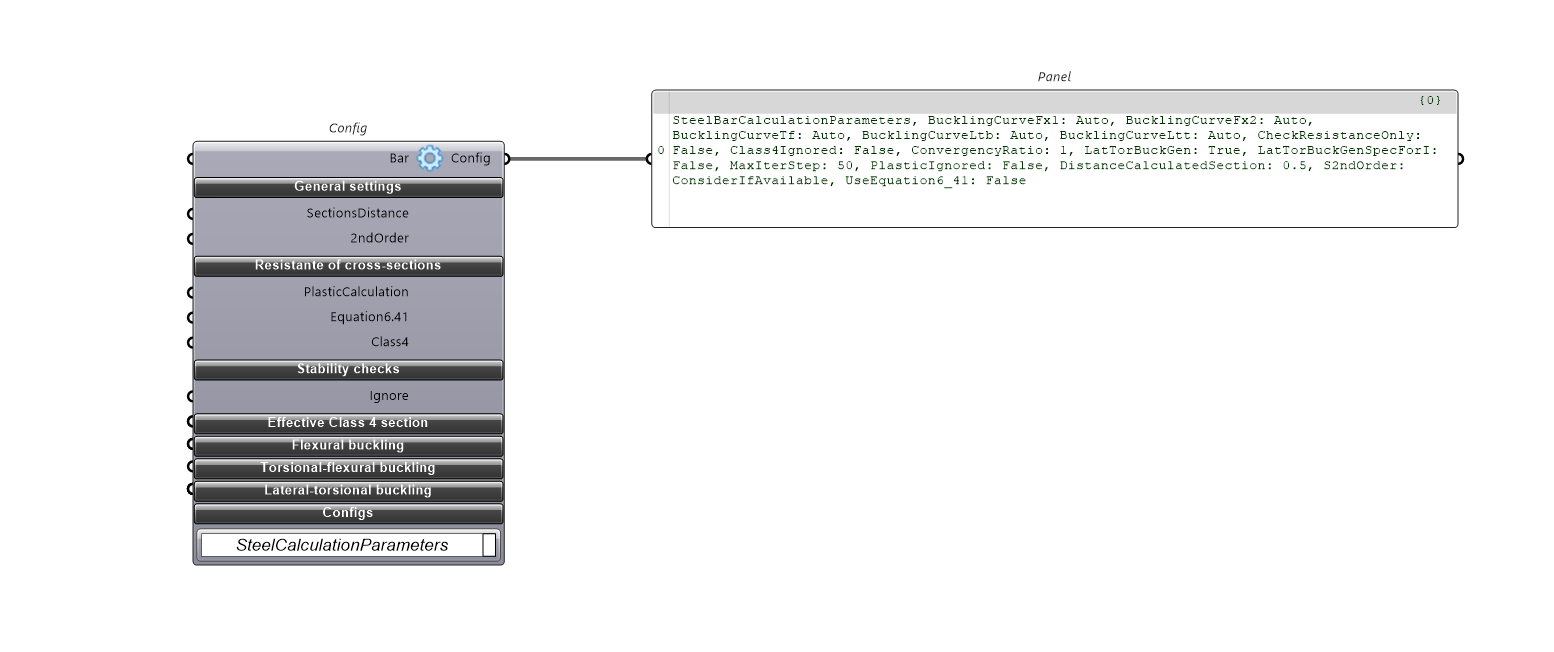The height and width of the screenshot is (652, 1554).
Task: Click the Bar input label
Action: [399, 158]
